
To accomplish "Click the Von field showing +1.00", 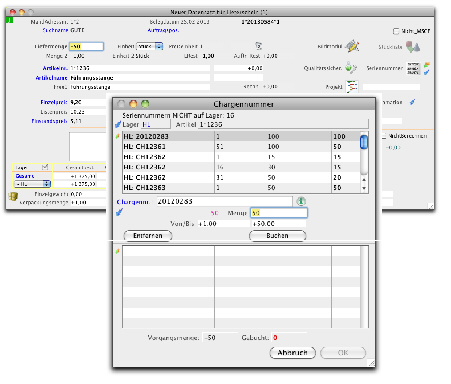I will pyautogui.click(x=223, y=224).
